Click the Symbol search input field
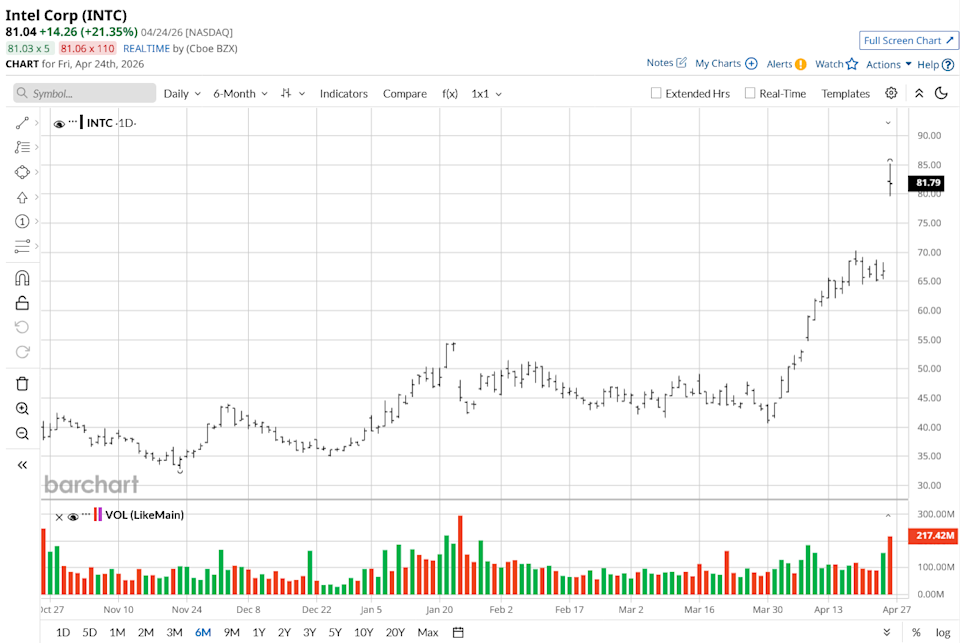Viewport: 960px width, 643px height. coord(85,93)
